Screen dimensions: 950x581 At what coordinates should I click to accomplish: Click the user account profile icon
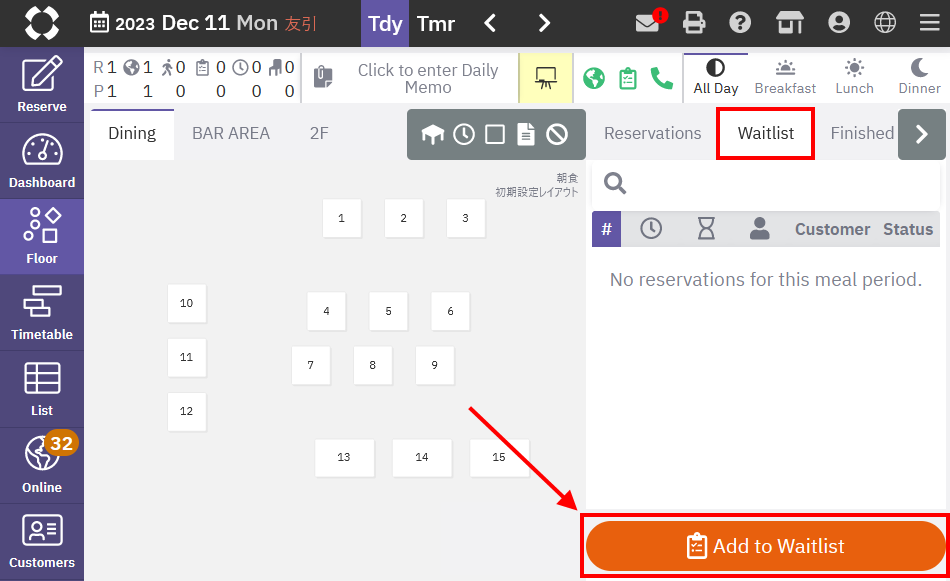coord(838,23)
